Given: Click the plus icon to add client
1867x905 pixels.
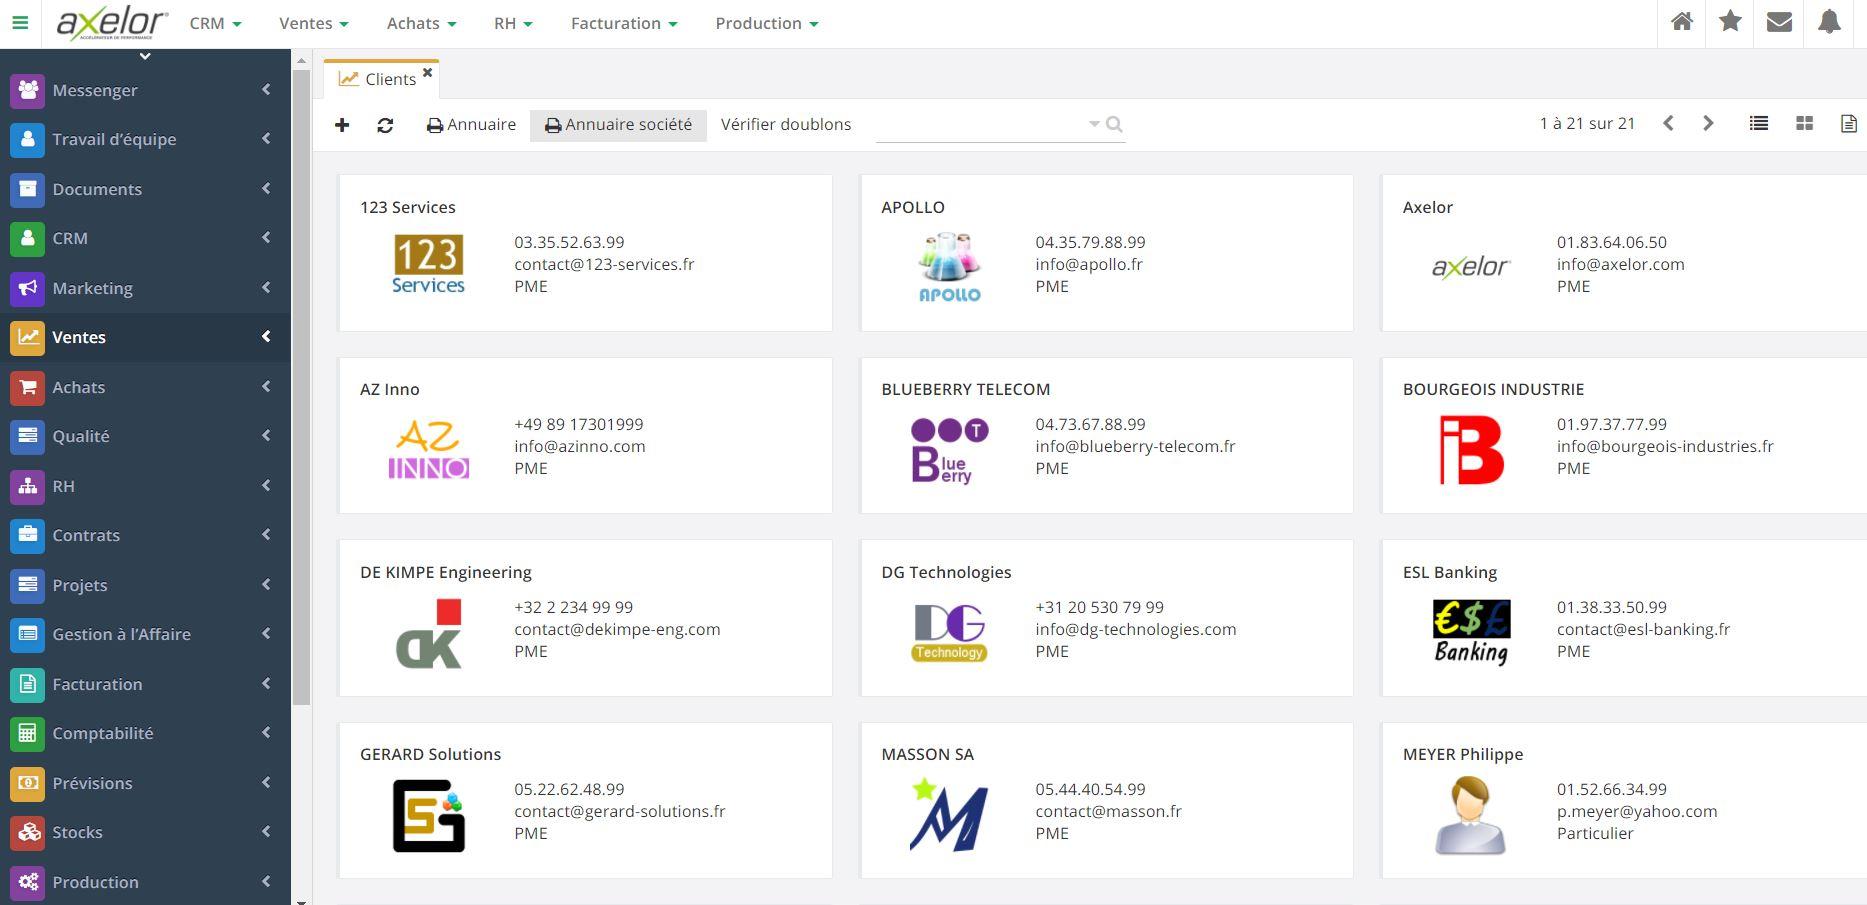Looking at the screenshot, I should [342, 125].
